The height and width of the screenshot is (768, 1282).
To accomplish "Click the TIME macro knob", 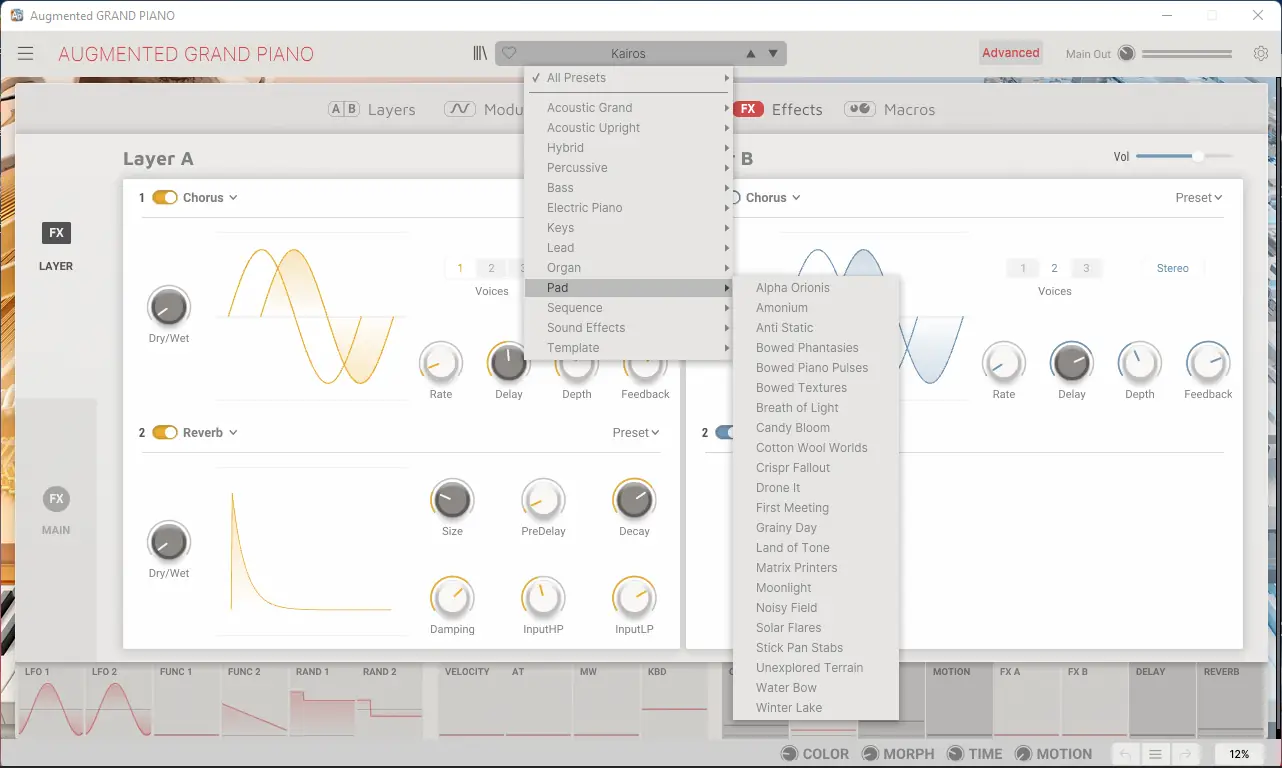I will [955, 754].
